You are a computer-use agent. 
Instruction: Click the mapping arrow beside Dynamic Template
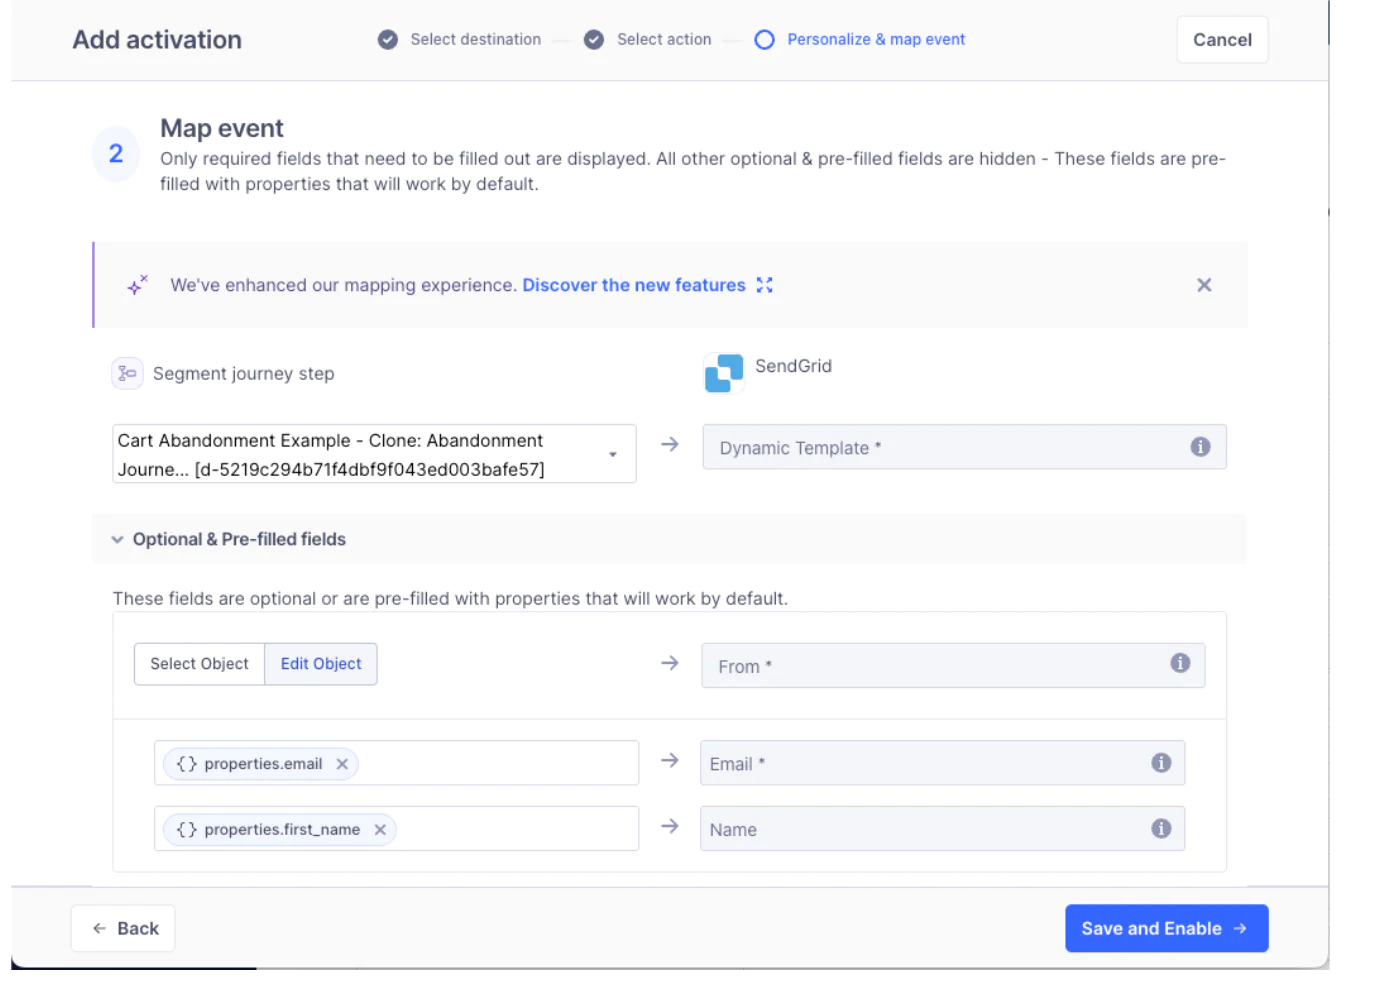coord(670,444)
